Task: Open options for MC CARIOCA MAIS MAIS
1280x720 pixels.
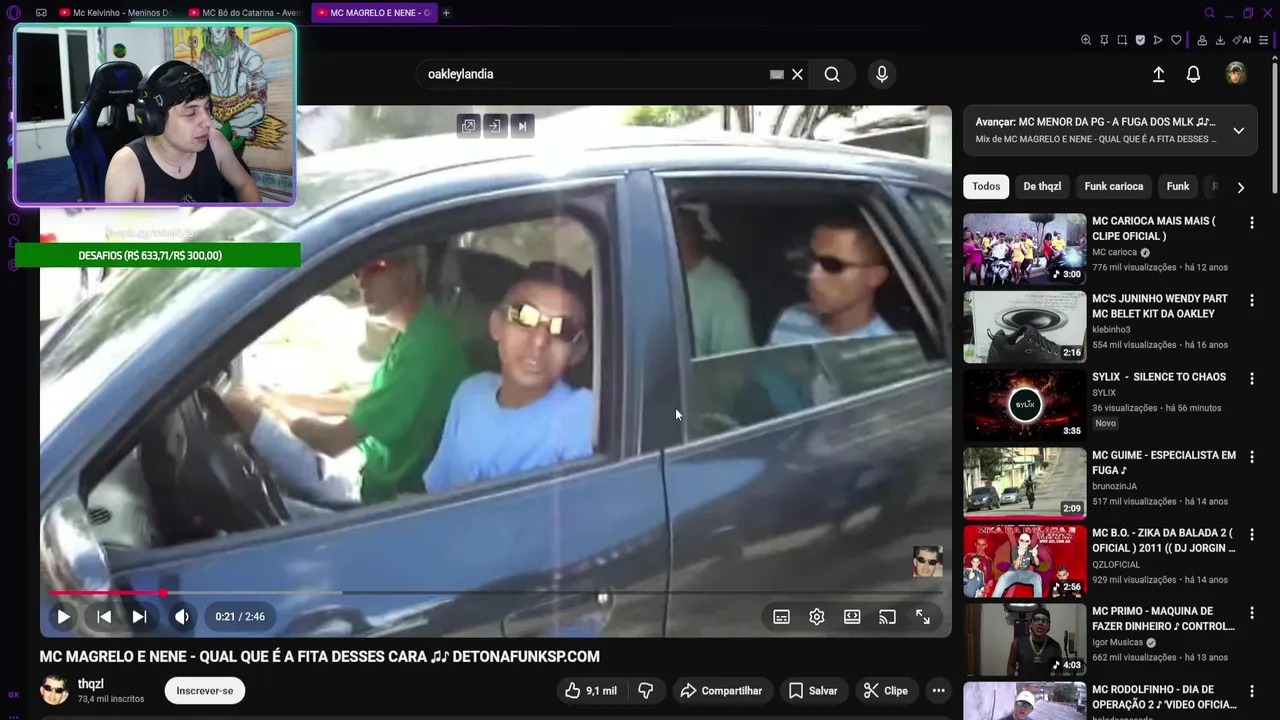Action: [x=1251, y=222]
